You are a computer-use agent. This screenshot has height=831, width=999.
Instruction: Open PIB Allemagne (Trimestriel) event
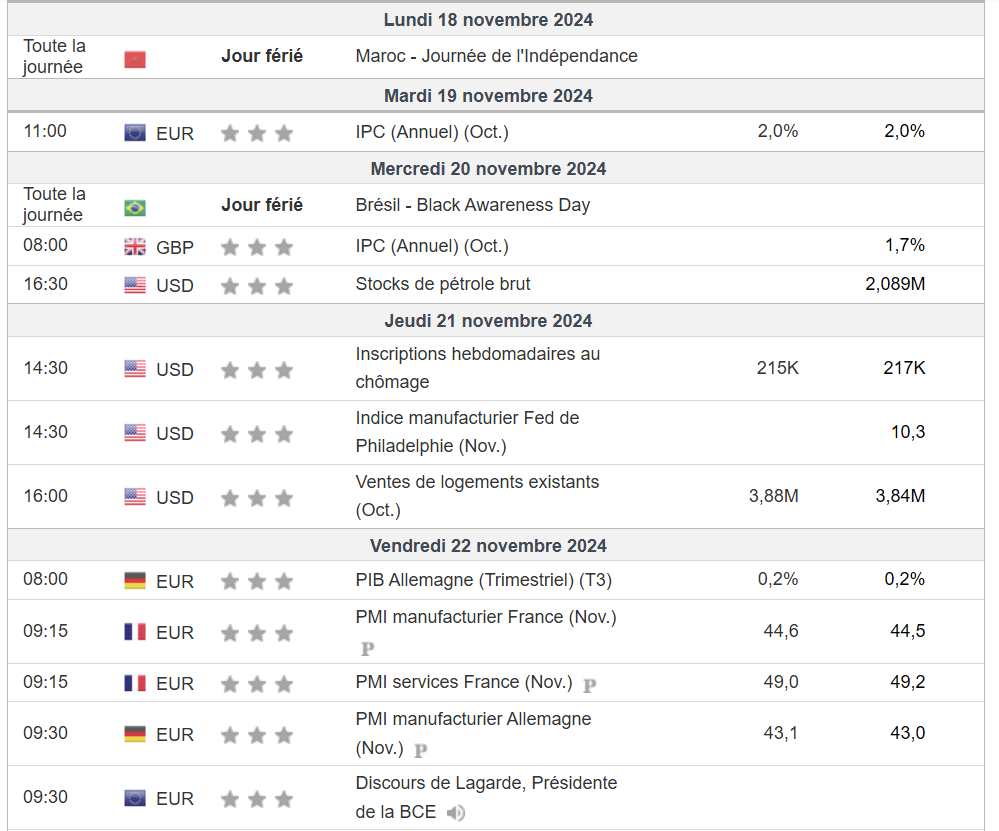tap(483, 579)
